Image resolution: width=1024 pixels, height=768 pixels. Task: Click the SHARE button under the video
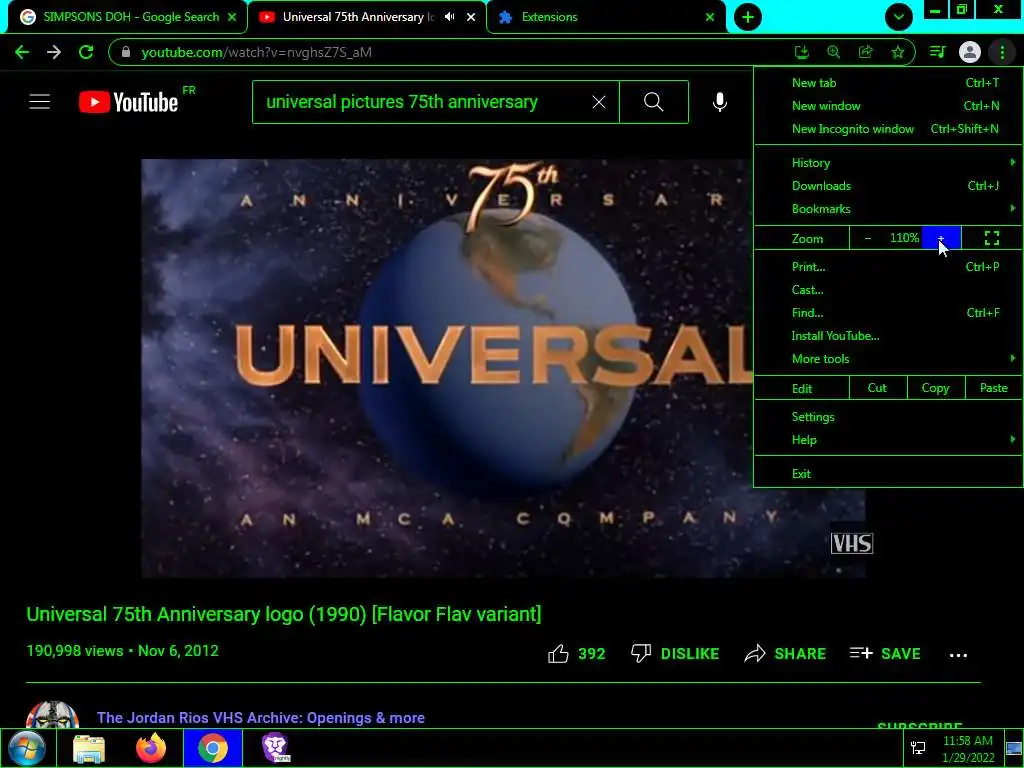[x=785, y=654]
